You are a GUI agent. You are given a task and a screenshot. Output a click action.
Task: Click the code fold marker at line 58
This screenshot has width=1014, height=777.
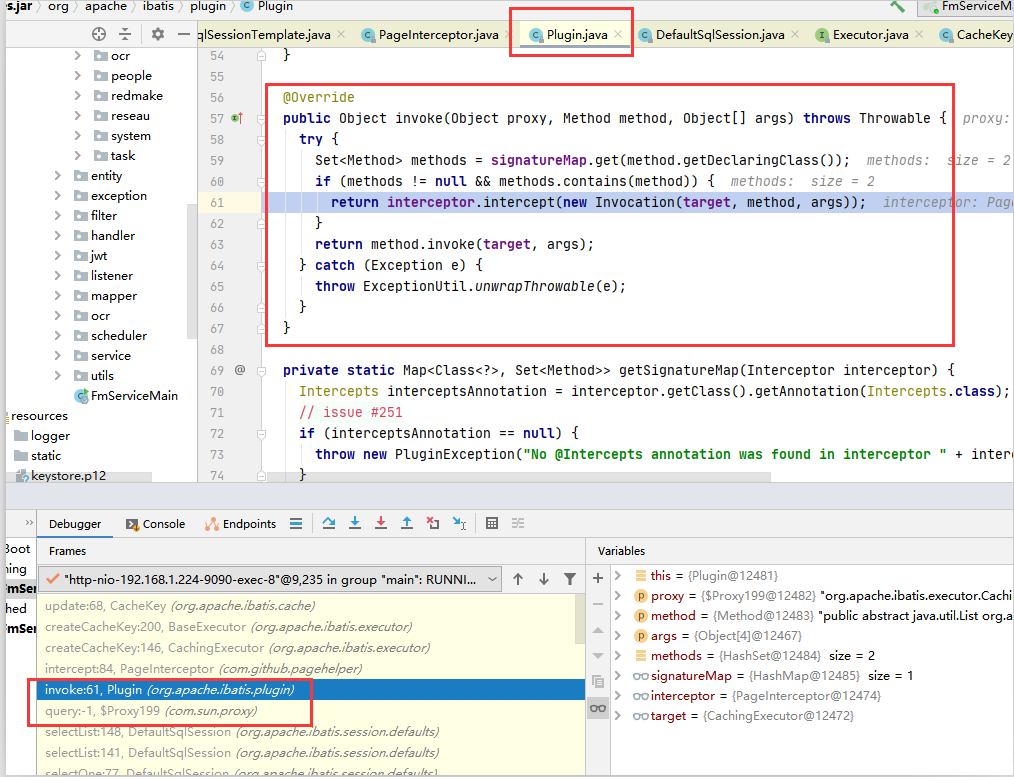click(x=261, y=140)
